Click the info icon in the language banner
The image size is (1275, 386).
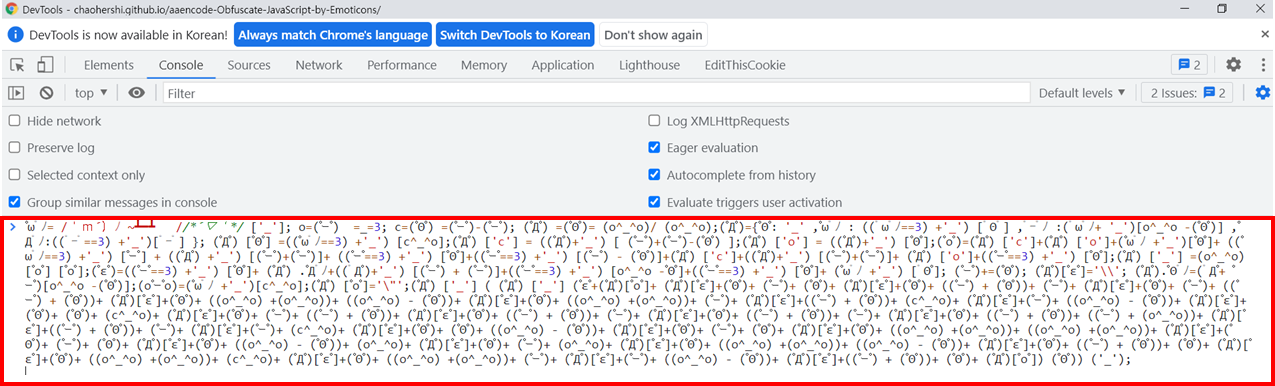tap(16, 34)
